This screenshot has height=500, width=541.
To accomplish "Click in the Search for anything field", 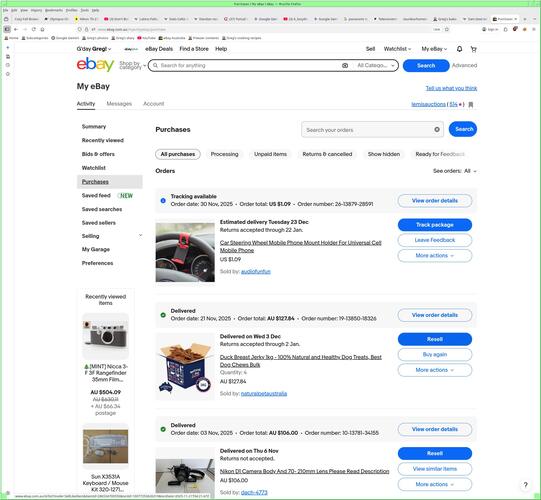I will [248, 65].
